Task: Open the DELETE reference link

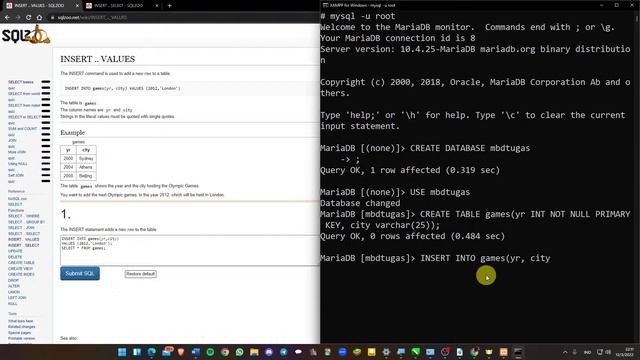Action: point(15,257)
